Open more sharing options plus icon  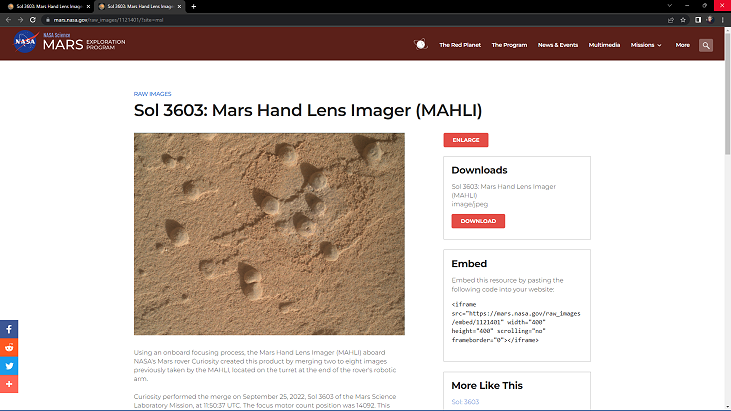pos(9,384)
